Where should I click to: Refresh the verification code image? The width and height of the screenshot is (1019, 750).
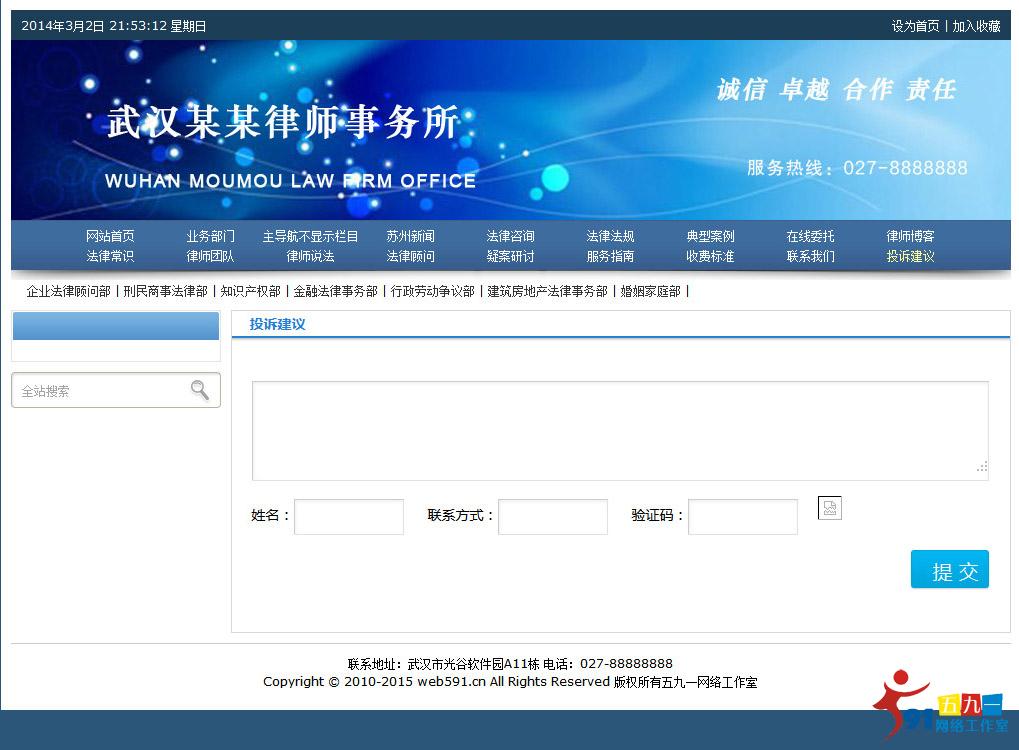(x=829, y=508)
